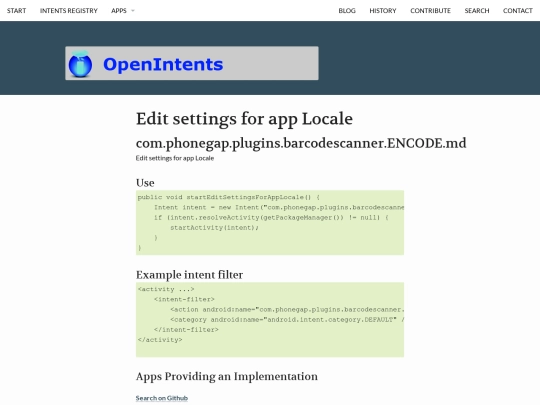Image resolution: width=540 pixels, height=405 pixels.
Task: Click the 'Apps Providing an Implementation' heading
Action: click(x=227, y=376)
